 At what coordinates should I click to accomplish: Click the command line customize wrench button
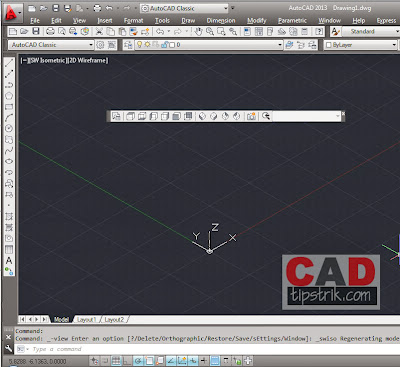pos(9,349)
